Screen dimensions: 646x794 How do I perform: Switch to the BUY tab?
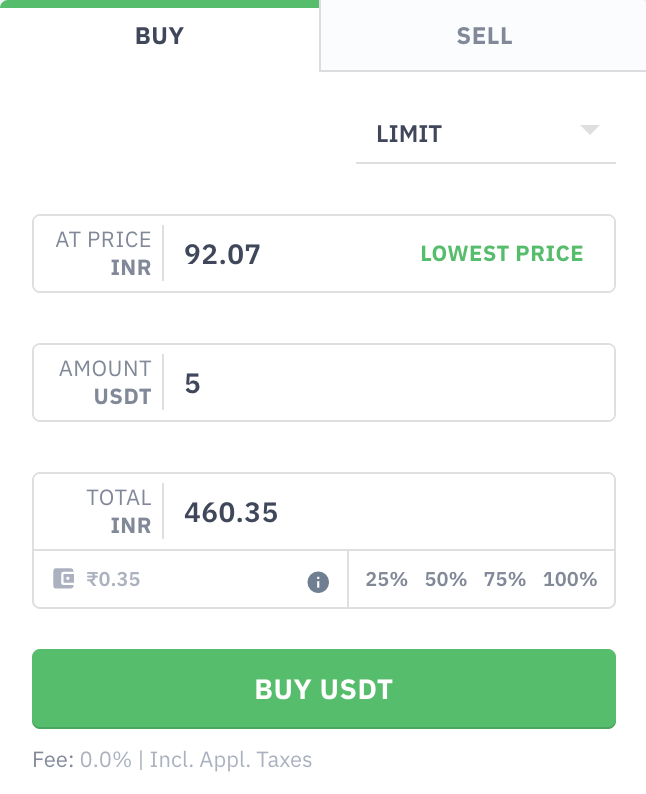click(x=160, y=37)
